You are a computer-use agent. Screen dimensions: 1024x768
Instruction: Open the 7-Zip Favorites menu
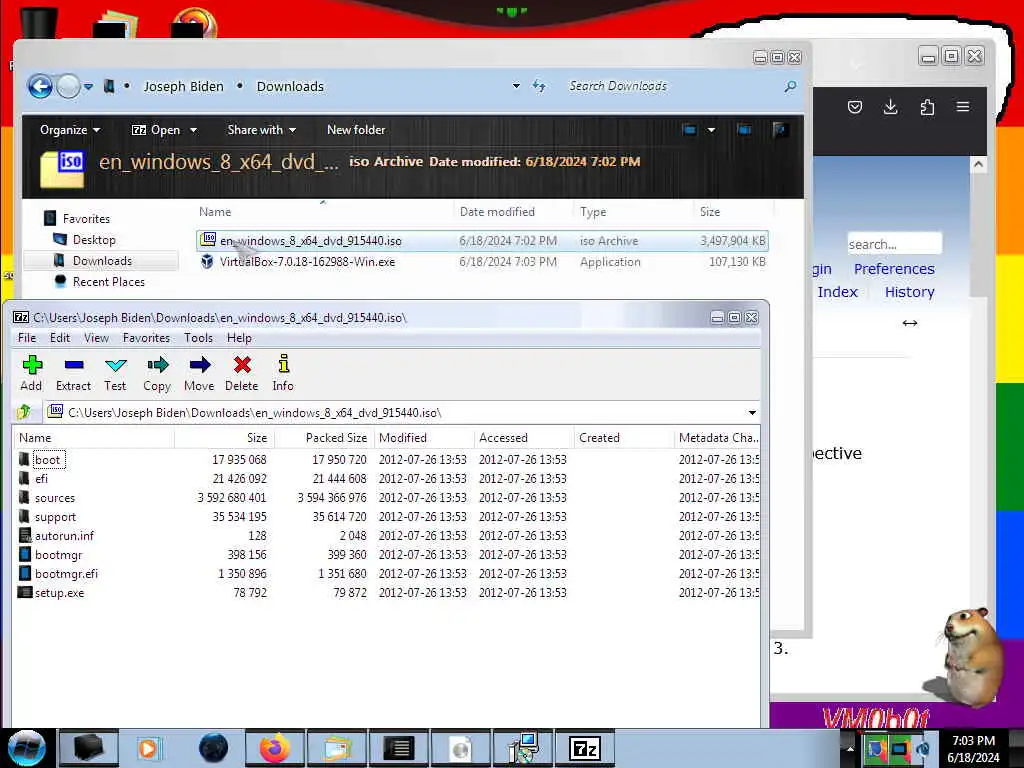(x=146, y=338)
